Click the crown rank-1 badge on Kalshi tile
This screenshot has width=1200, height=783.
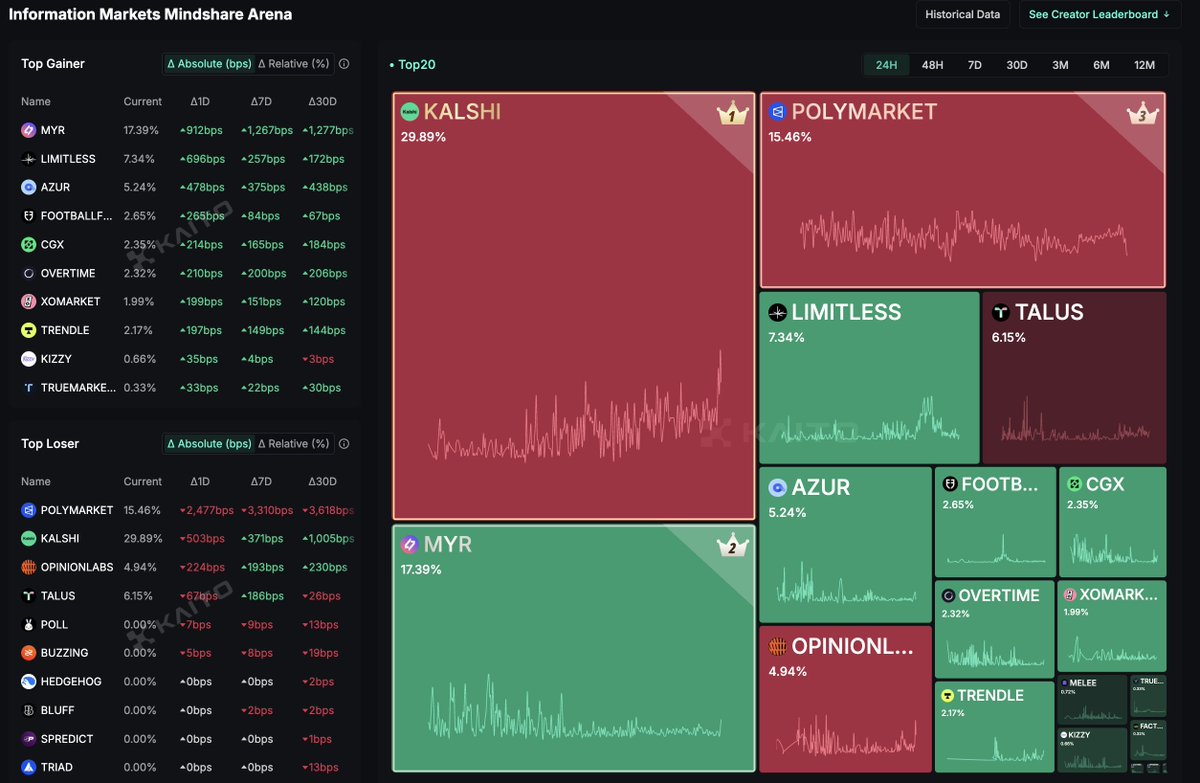(733, 116)
